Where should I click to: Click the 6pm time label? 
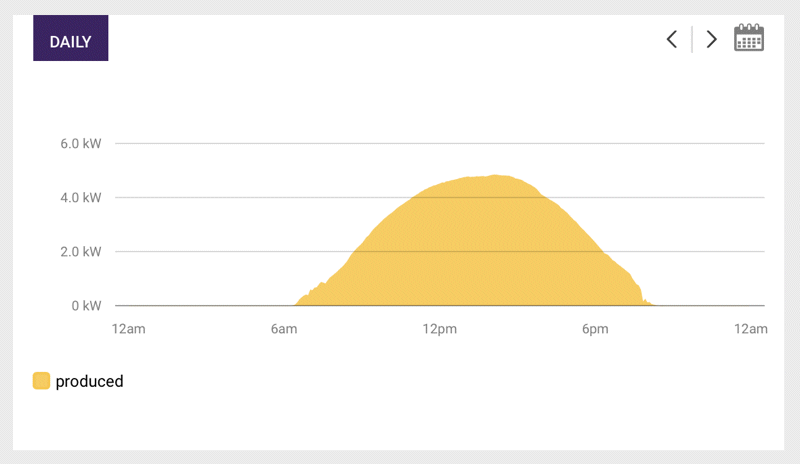(x=595, y=329)
